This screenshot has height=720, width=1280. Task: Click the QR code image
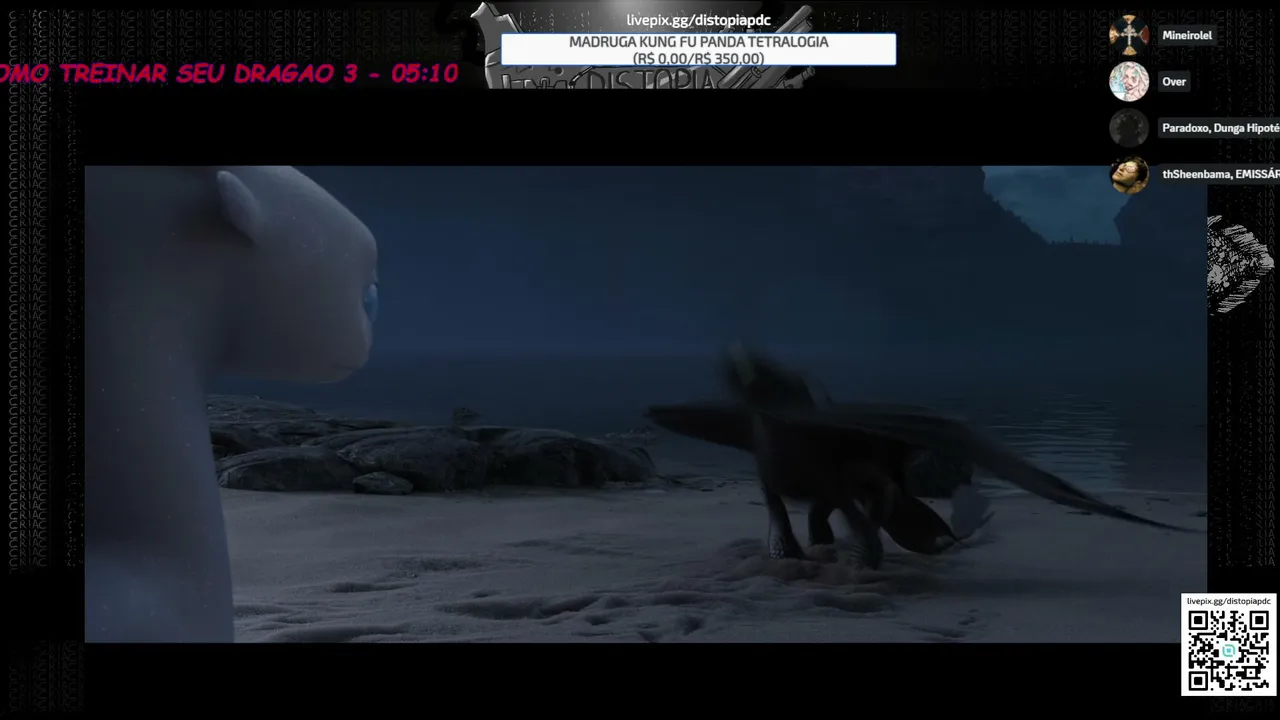1228,650
